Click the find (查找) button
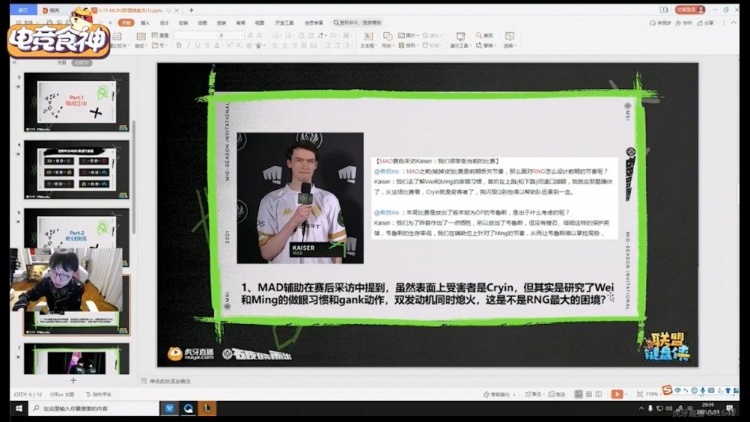The height and width of the screenshot is (422, 750). click(x=484, y=35)
